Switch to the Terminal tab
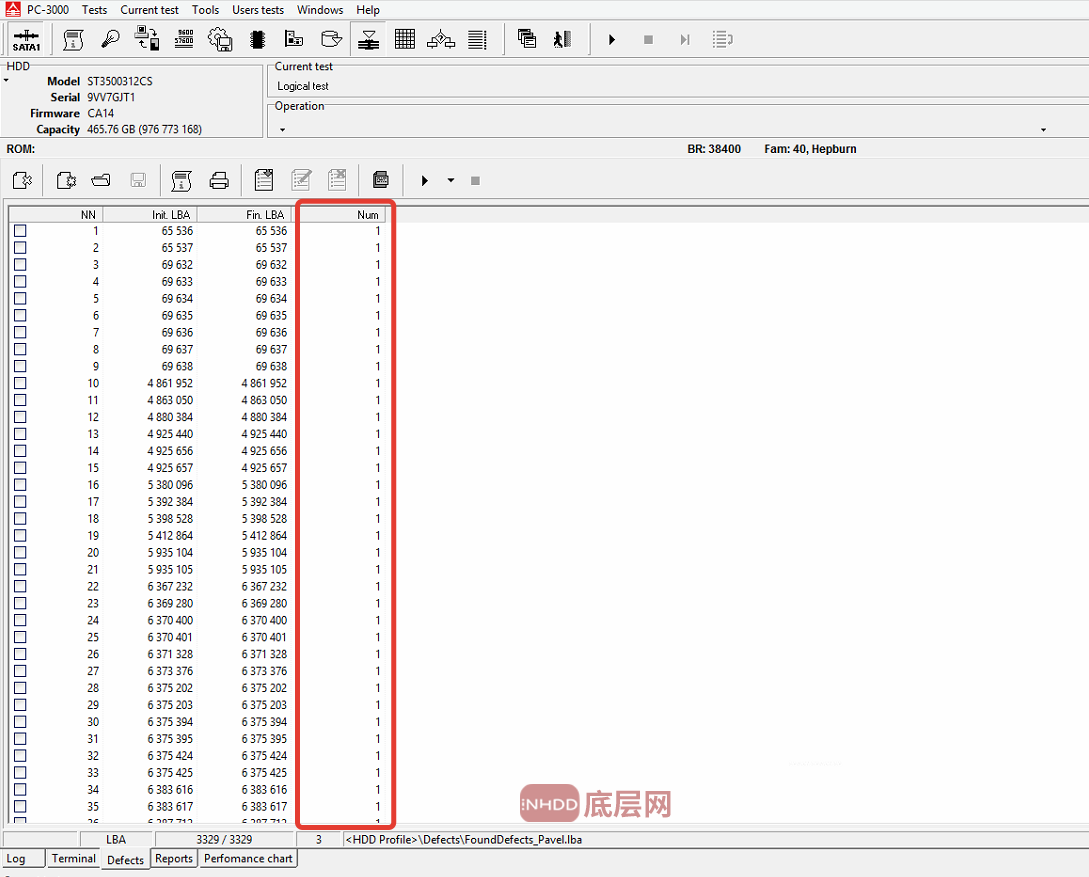This screenshot has height=877, width=1089. (74, 858)
